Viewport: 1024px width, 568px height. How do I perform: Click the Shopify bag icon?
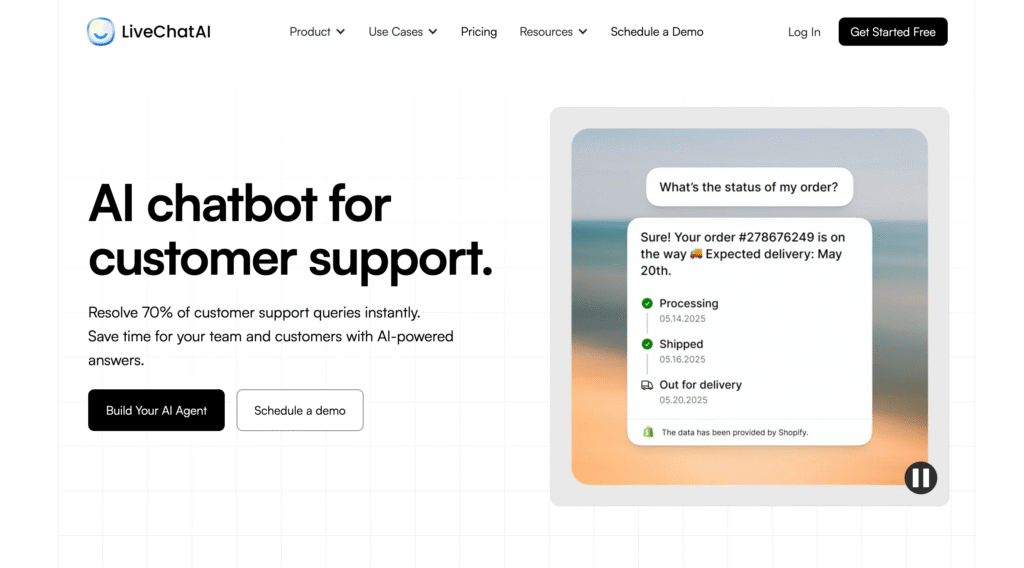coord(648,432)
